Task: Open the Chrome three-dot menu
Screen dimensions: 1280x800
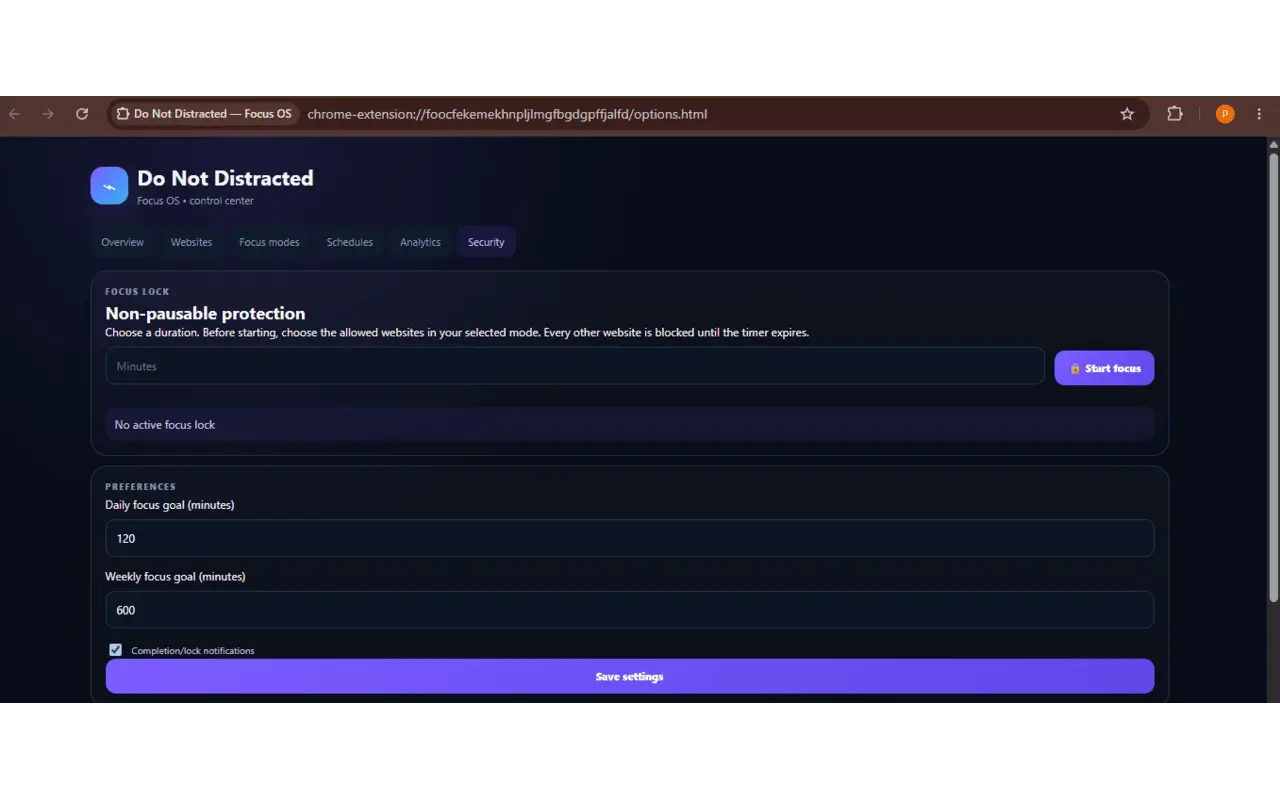Action: pyautogui.click(x=1259, y=114)
